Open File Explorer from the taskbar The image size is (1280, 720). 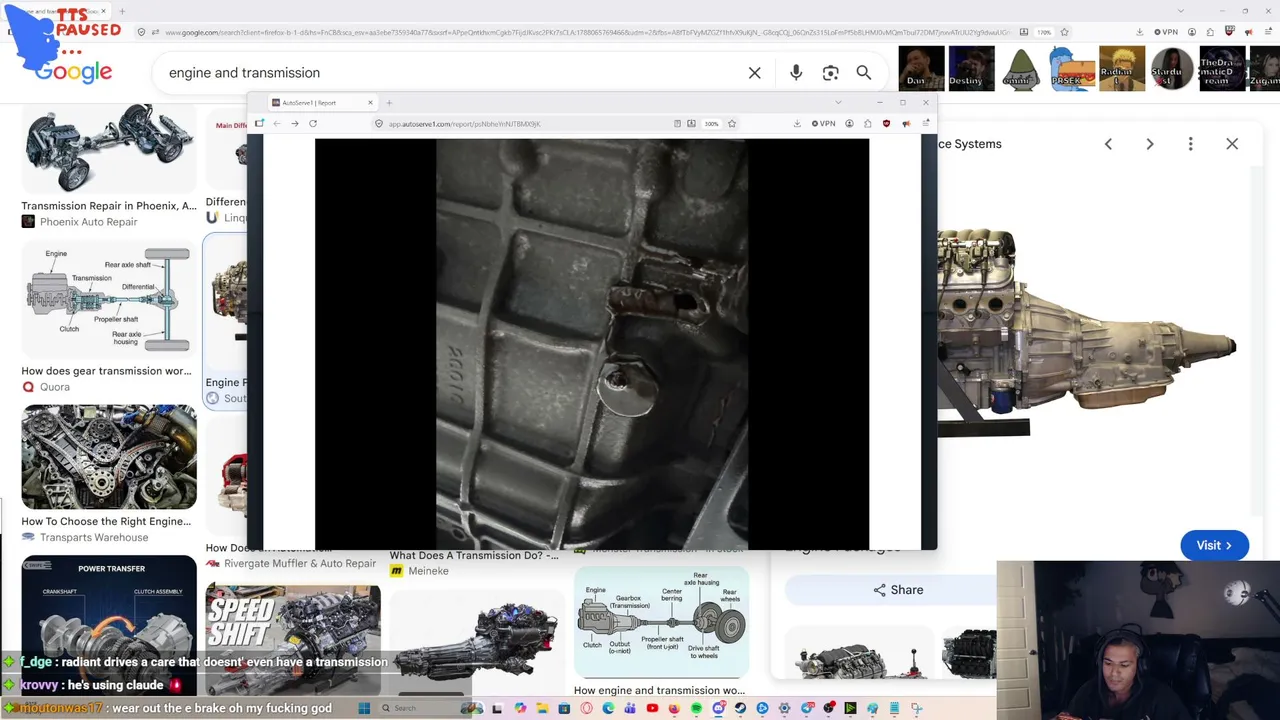(x=542, y=708)
